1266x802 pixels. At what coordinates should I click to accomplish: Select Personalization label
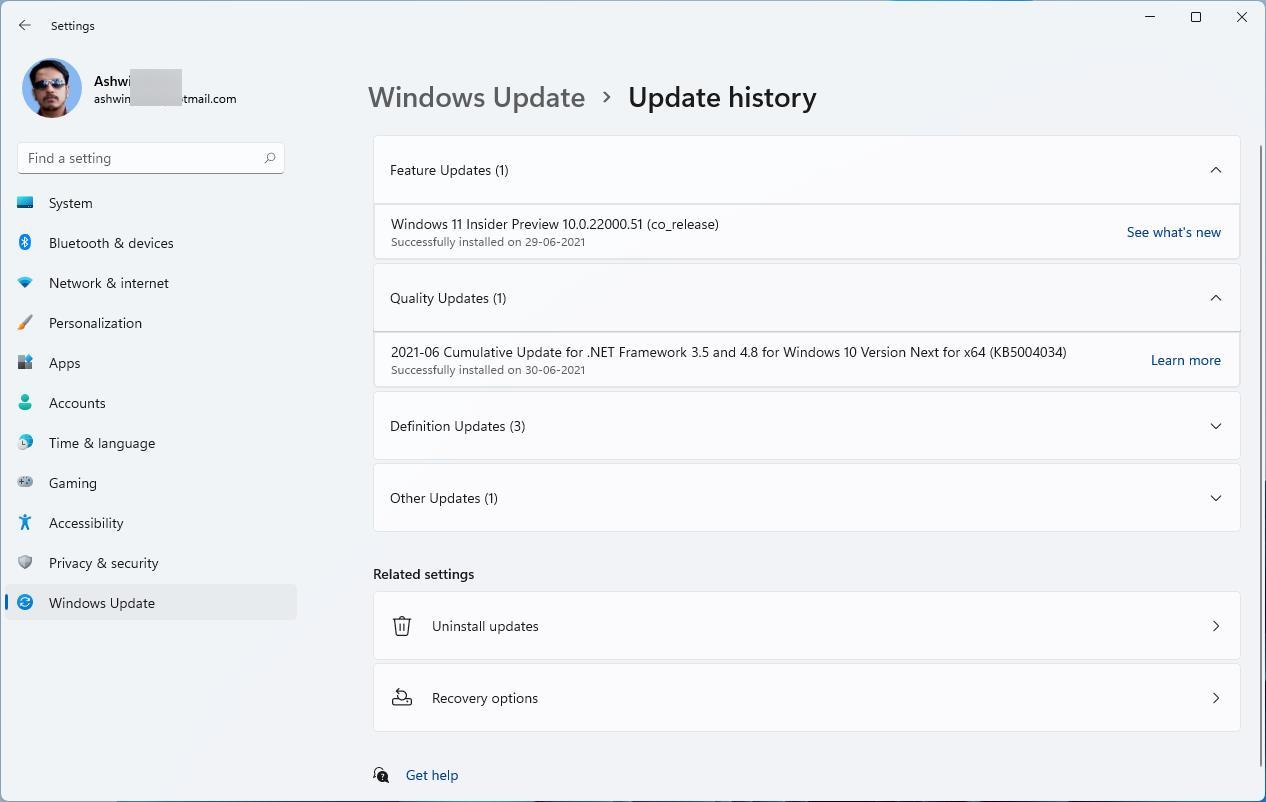(95, 323)
